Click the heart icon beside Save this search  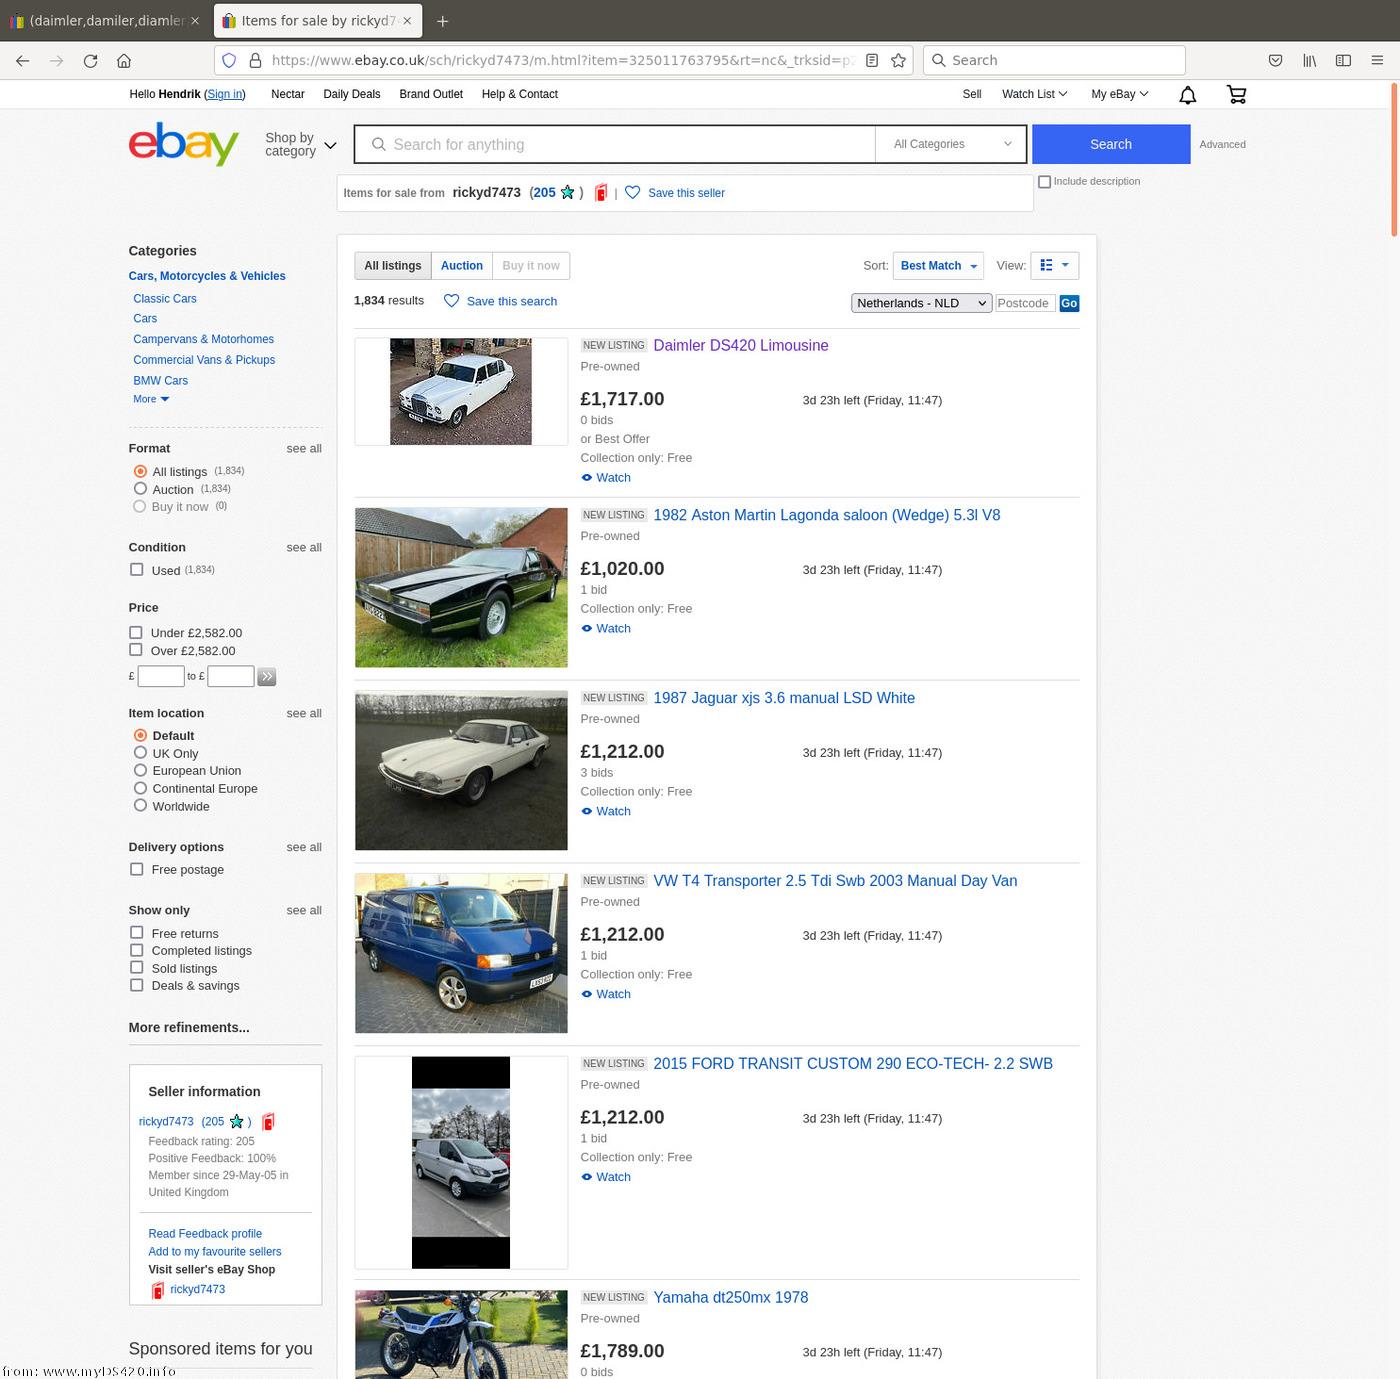coord(452,301)
